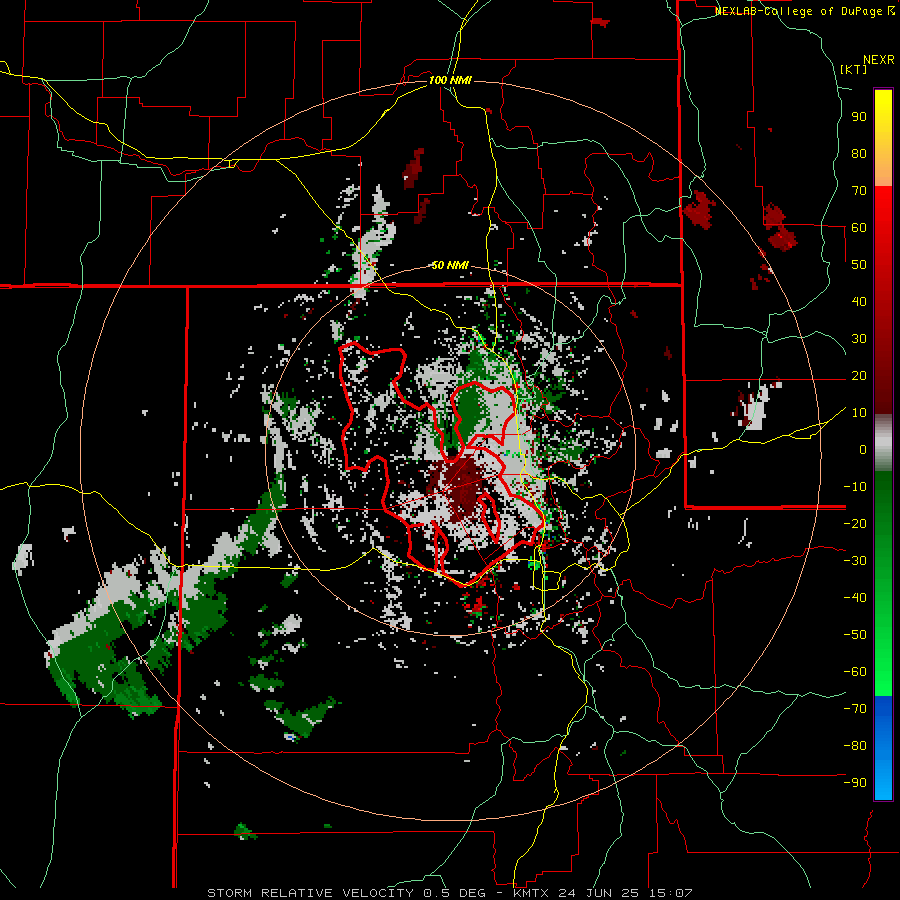Screen dimensions: 900x900
Task: Click the -30 value on the velocity scale
Action: [855, 561]
